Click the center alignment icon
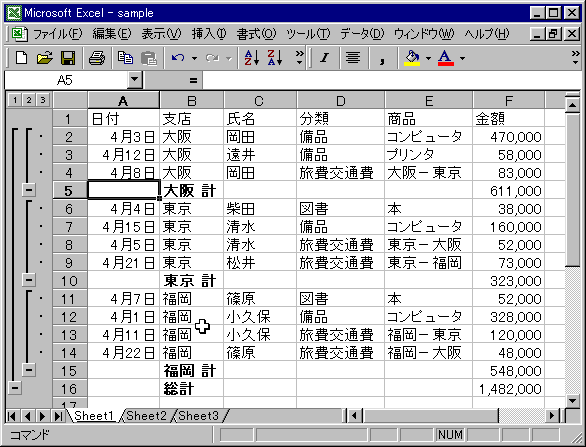This screenshot has height=447, width=586. coord(353,58)
